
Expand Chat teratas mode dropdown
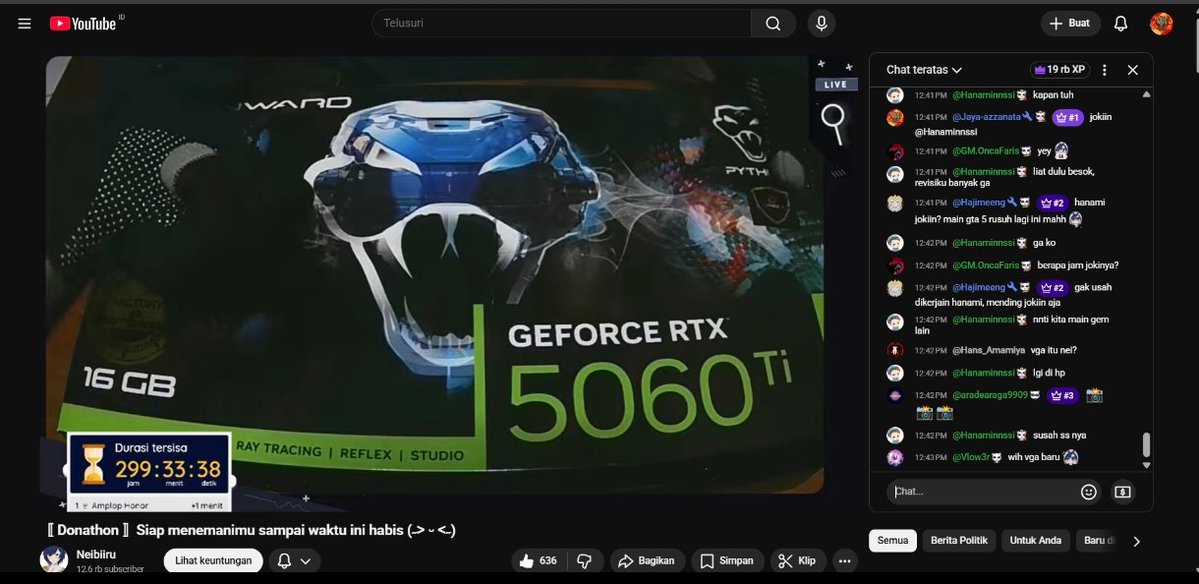[924, 70]
